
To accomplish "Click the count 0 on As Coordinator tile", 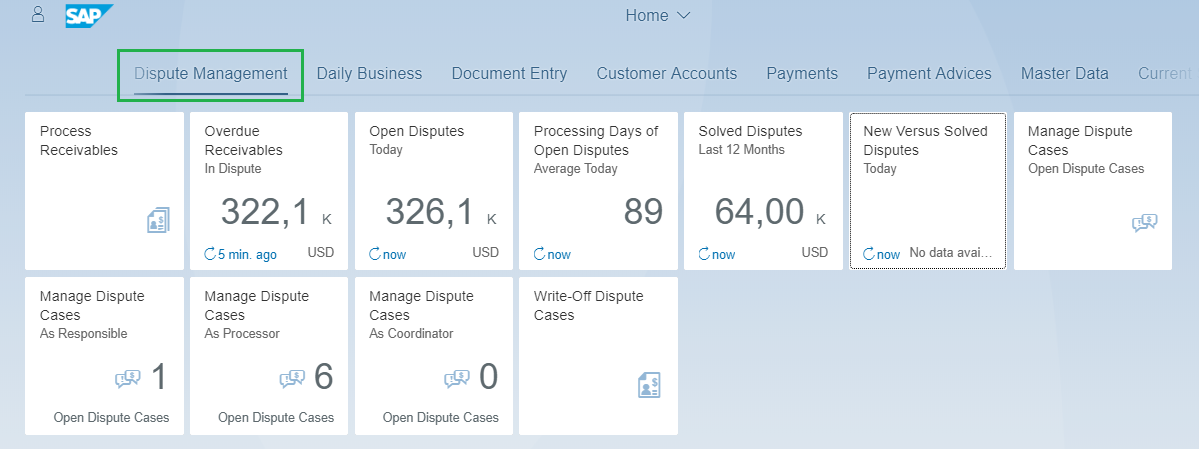I will [x=489, y=376].
